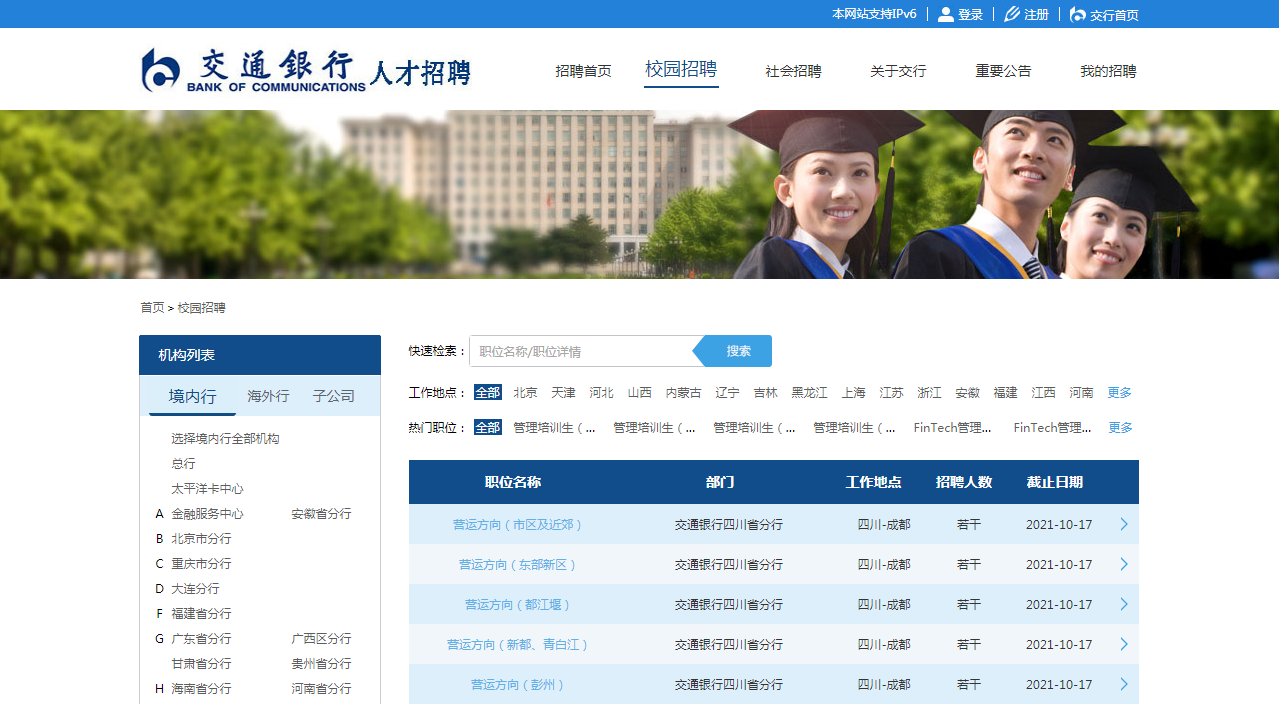Filter work location by 北京

click(x=525, y=393)
